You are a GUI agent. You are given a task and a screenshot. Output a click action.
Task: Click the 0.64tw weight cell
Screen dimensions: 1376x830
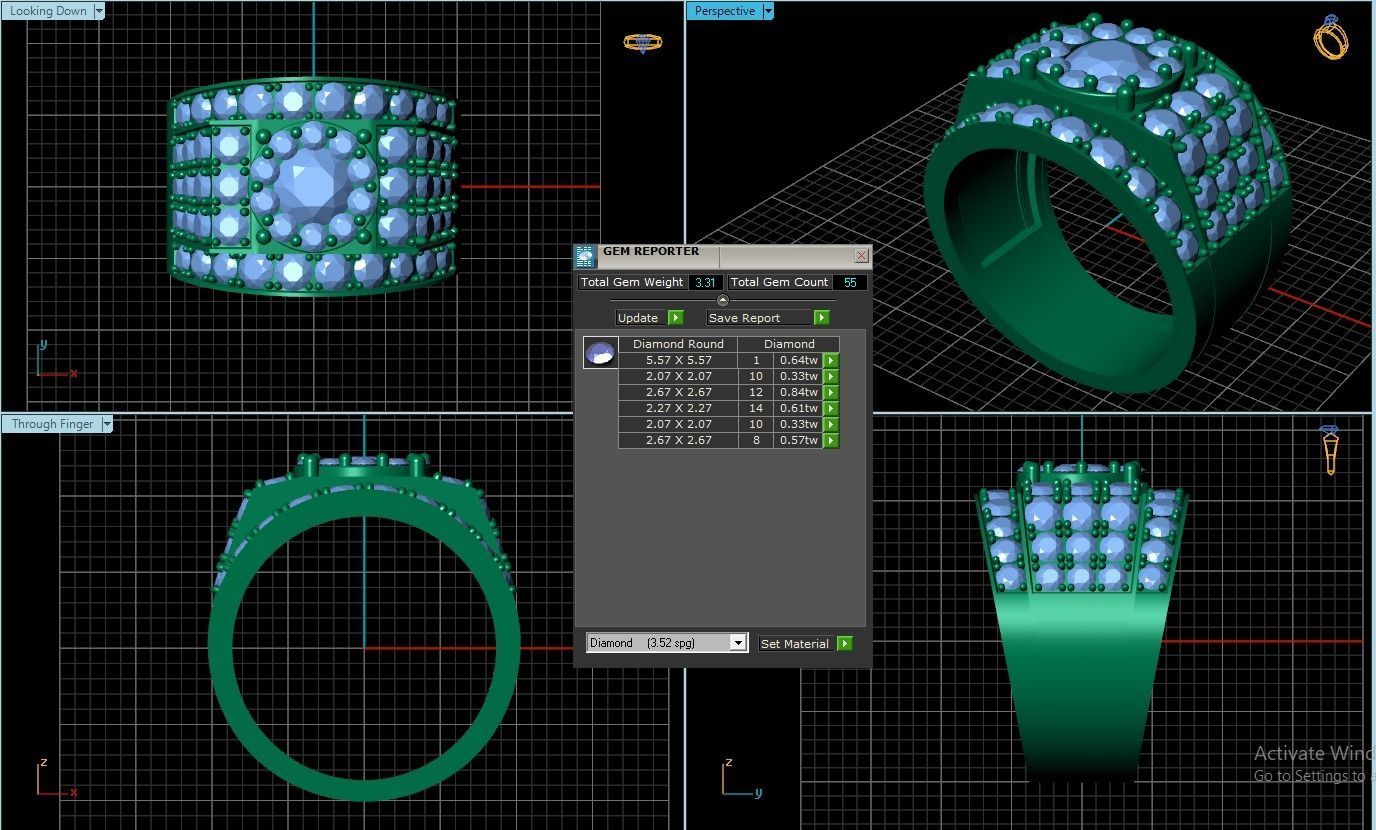(x=798, y=360)
